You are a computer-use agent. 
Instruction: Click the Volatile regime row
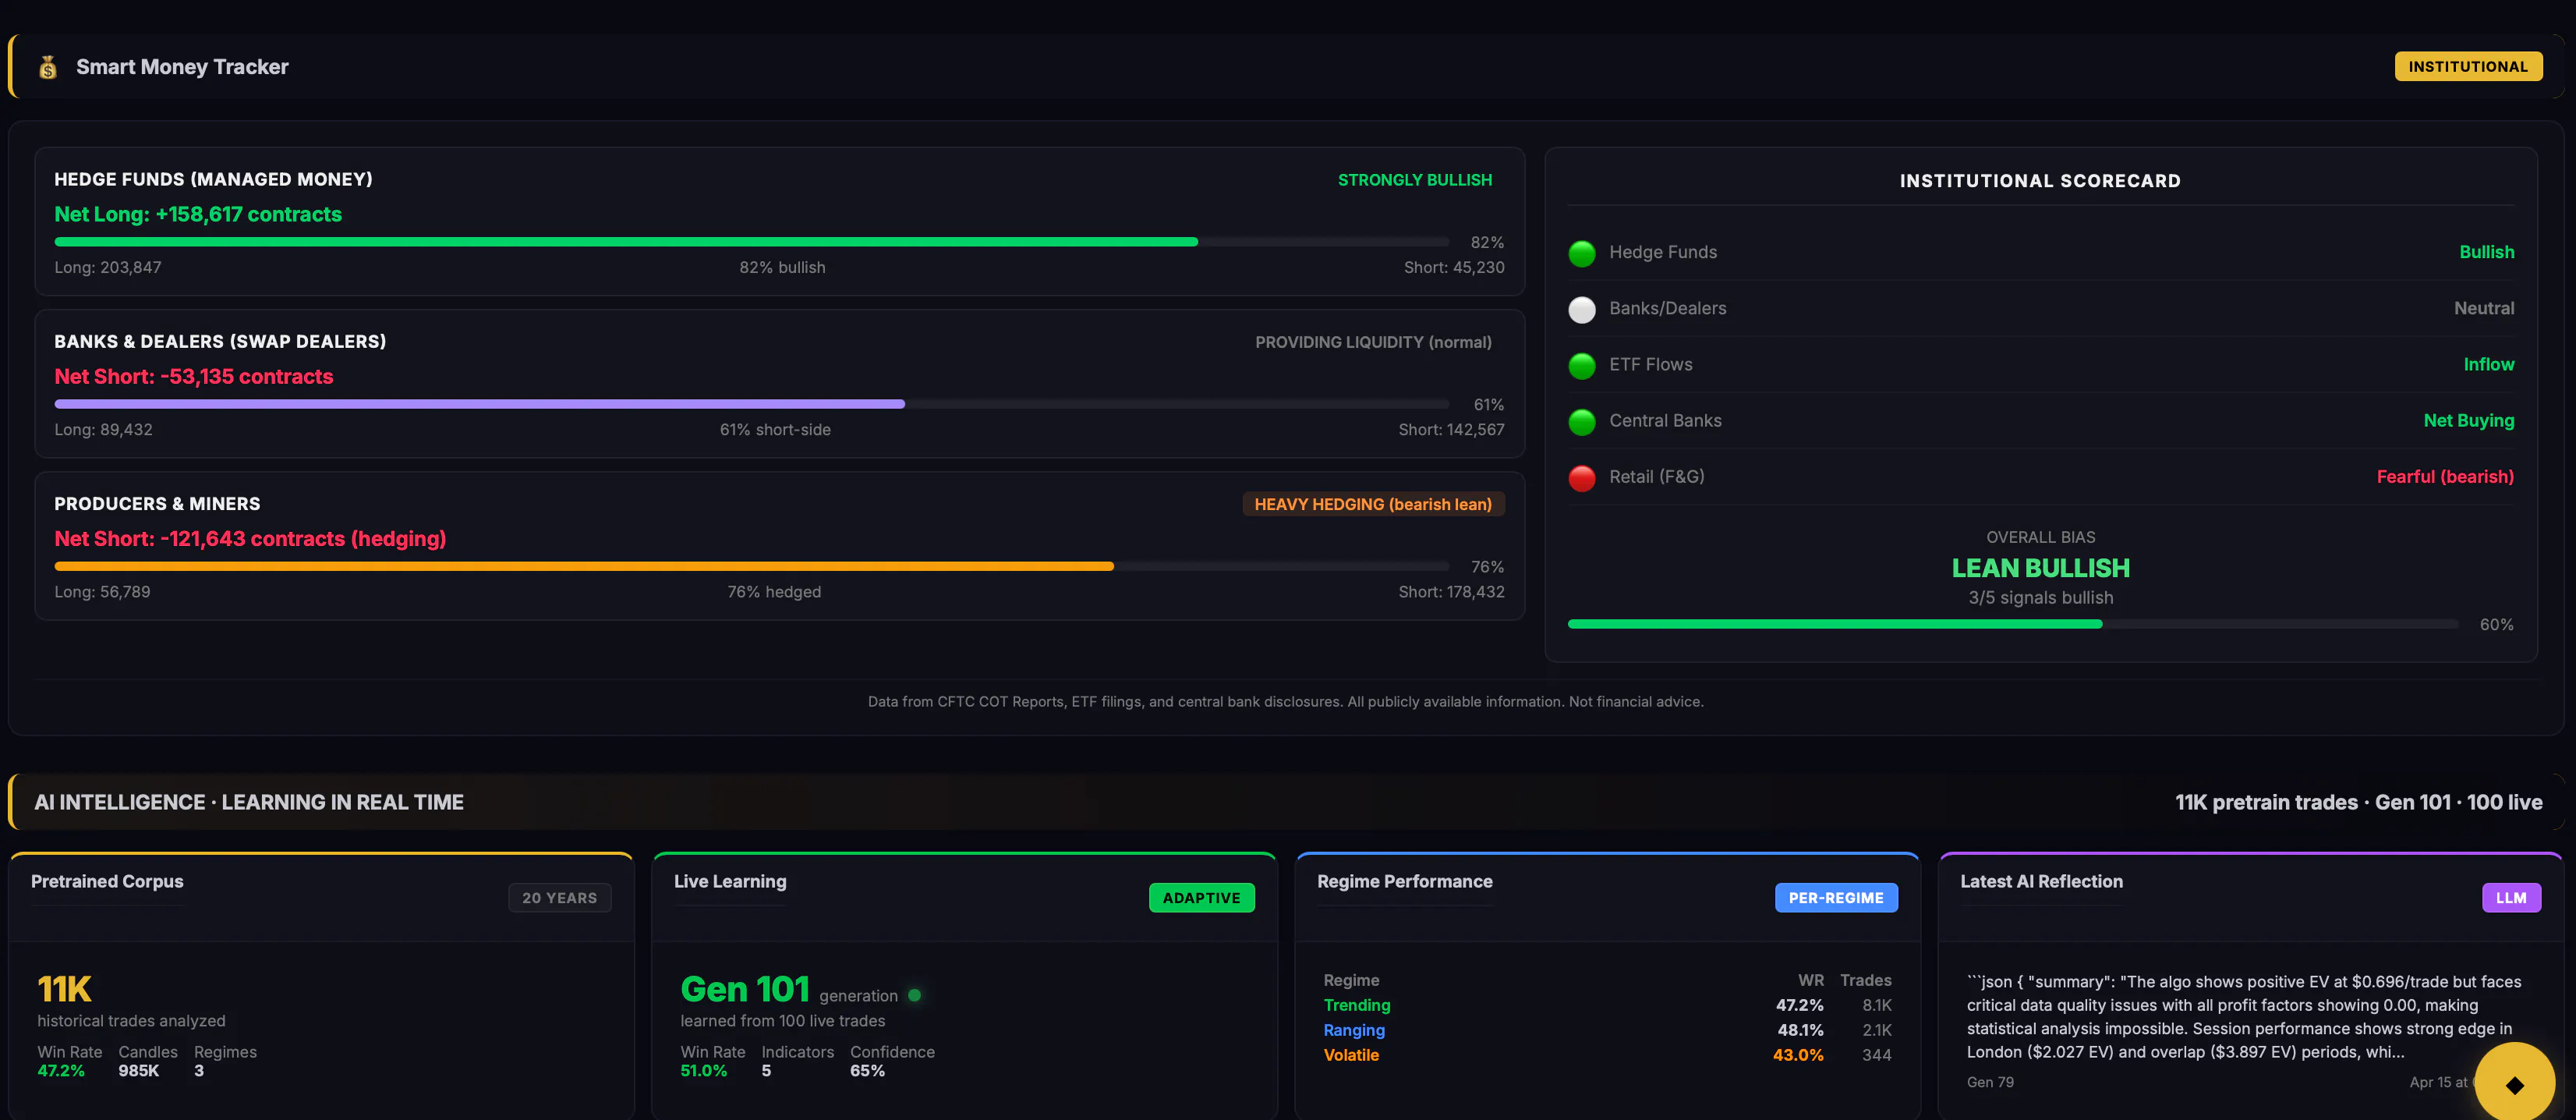click(1607, 1055)
